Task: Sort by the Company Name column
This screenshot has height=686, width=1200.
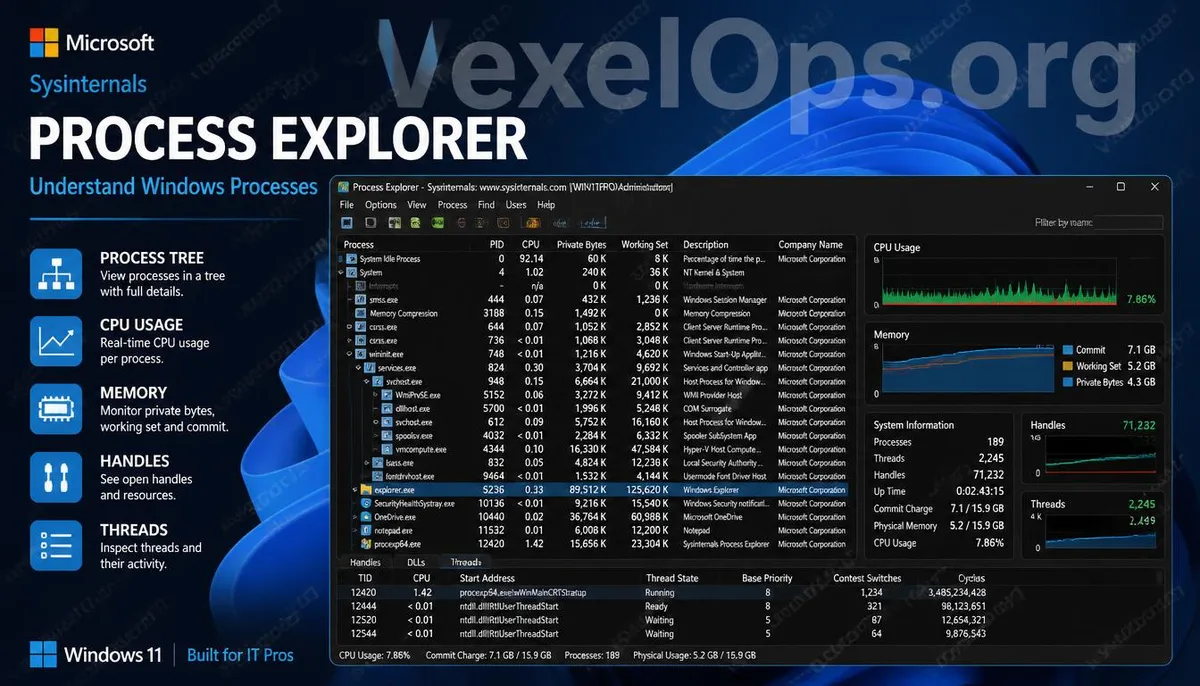Action: 811,244
